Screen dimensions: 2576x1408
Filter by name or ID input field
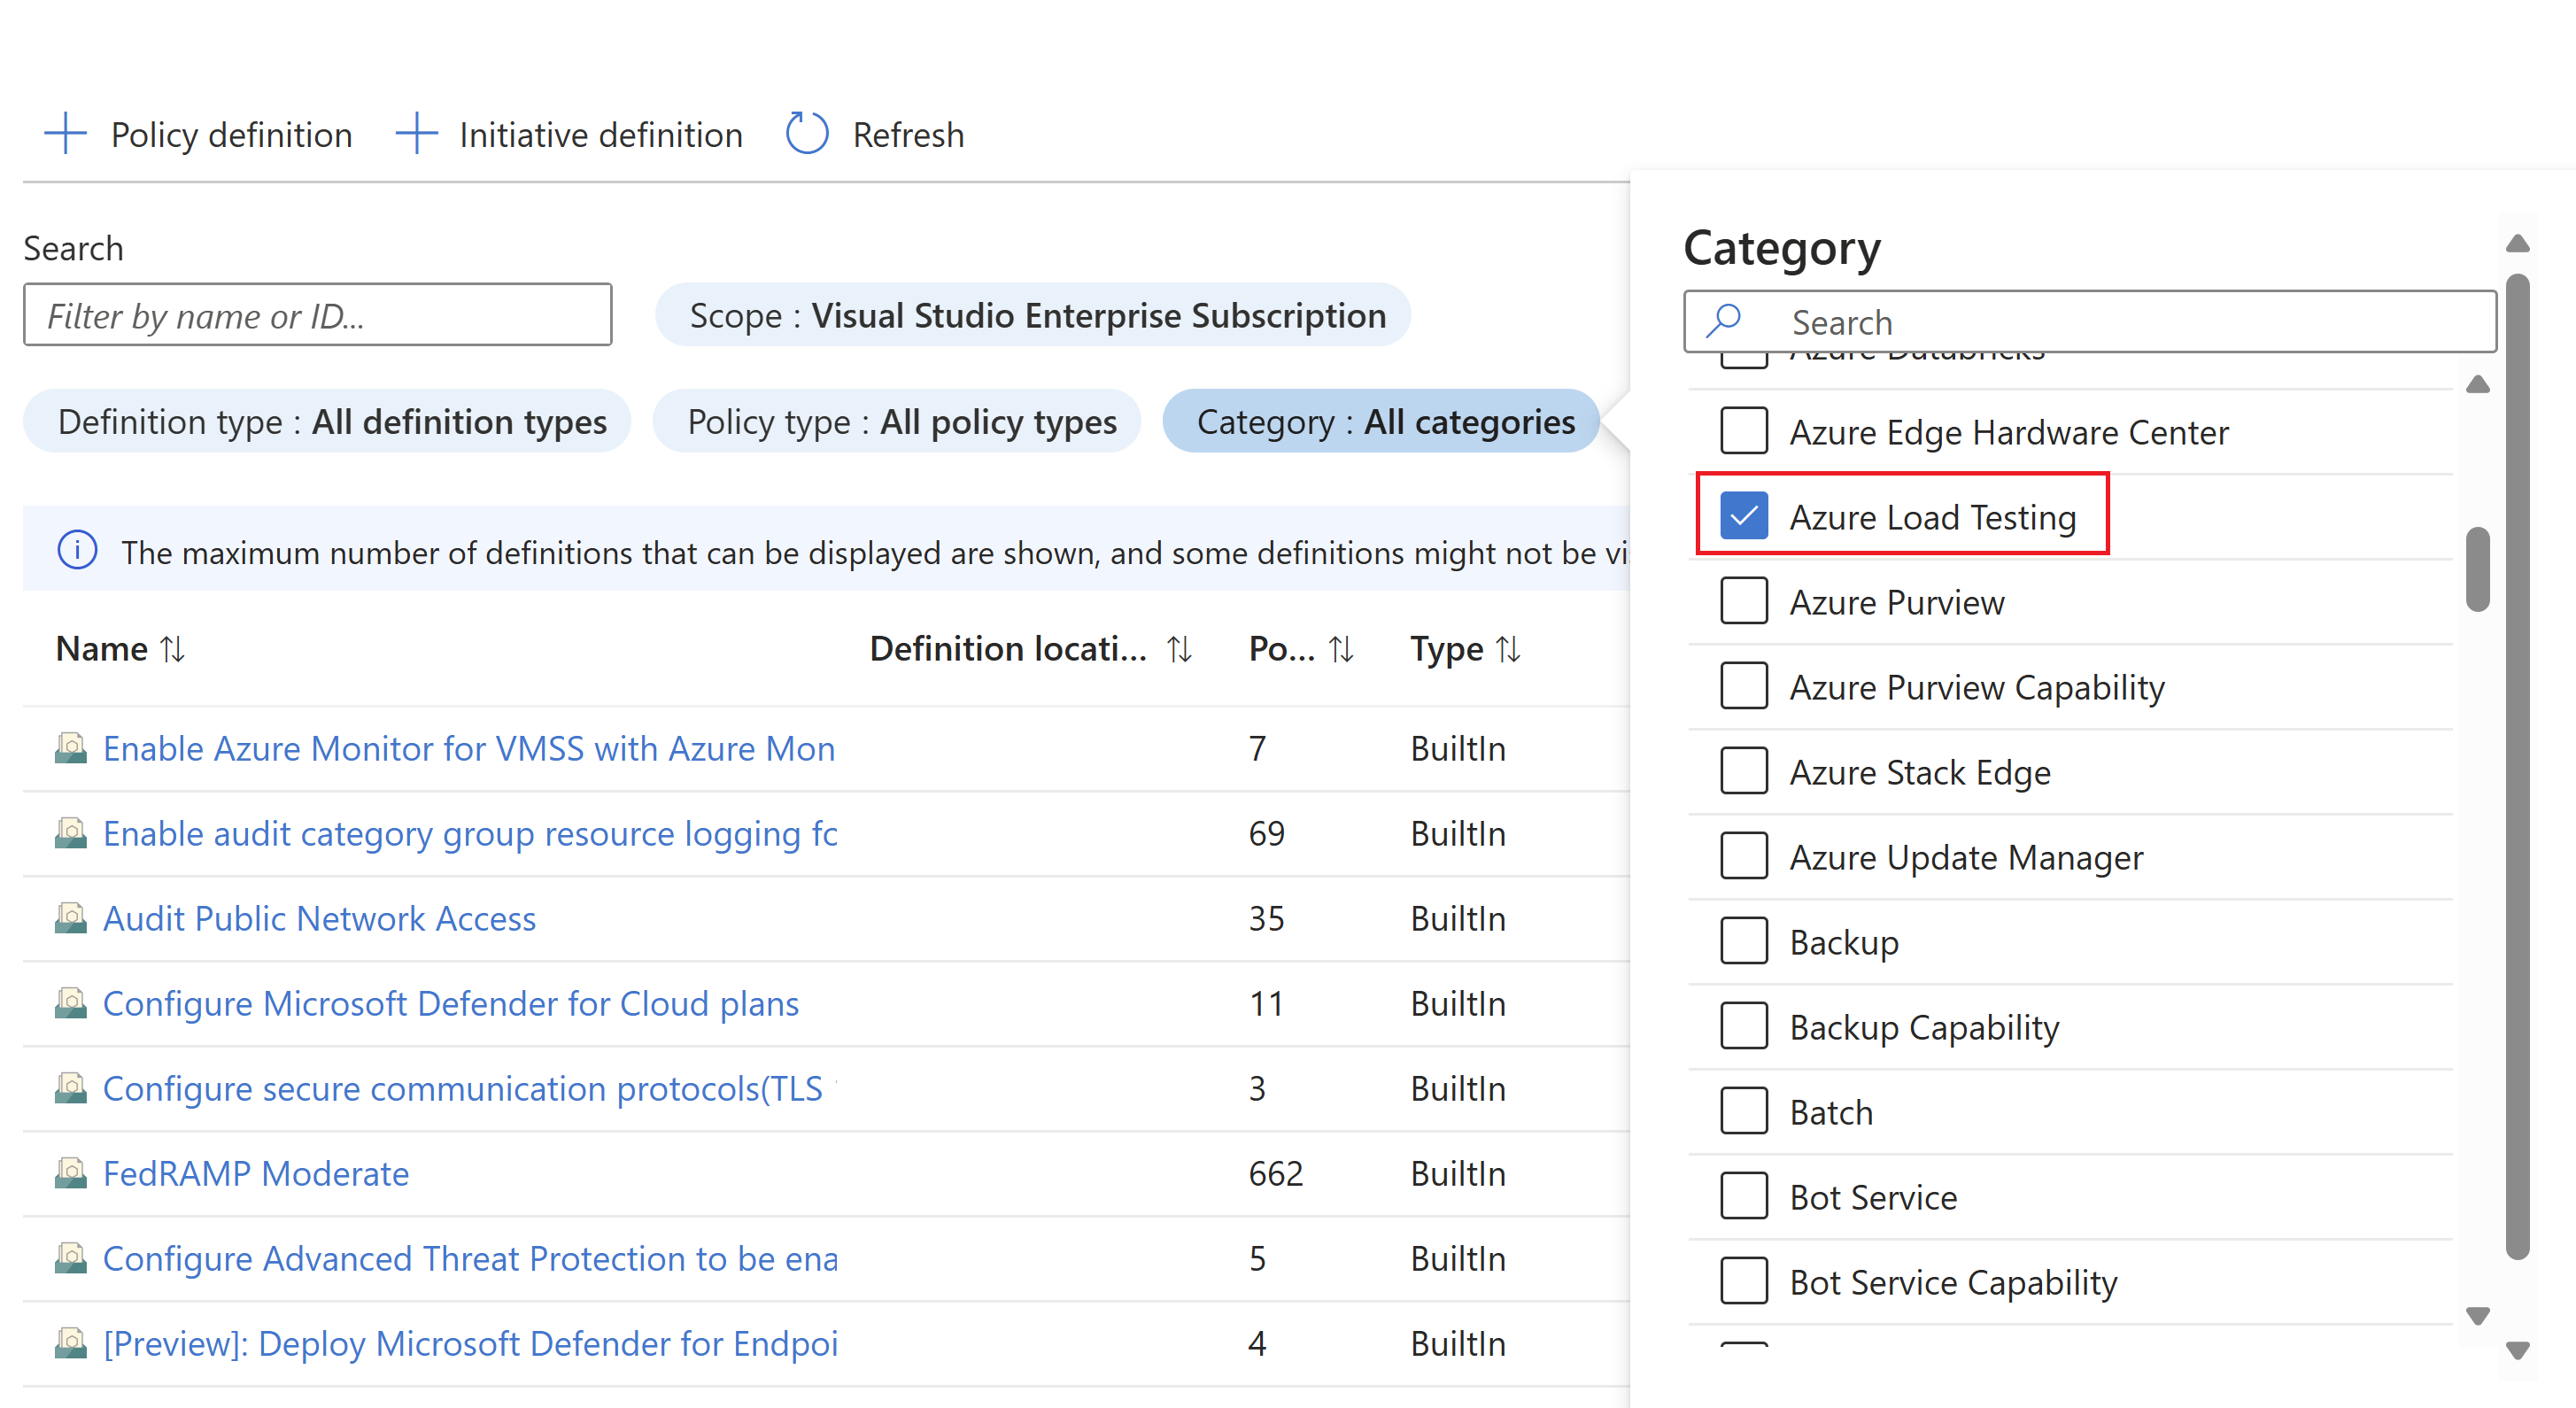(x=321, y=315)
